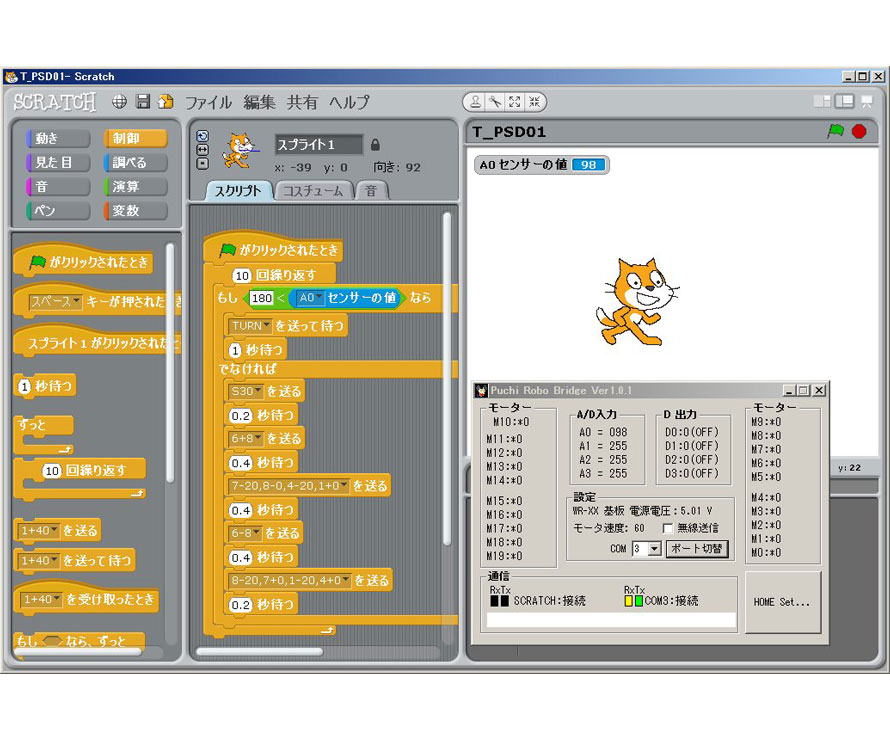
Task: Open the 編集 menu
Action: click(x=259, y=102)
